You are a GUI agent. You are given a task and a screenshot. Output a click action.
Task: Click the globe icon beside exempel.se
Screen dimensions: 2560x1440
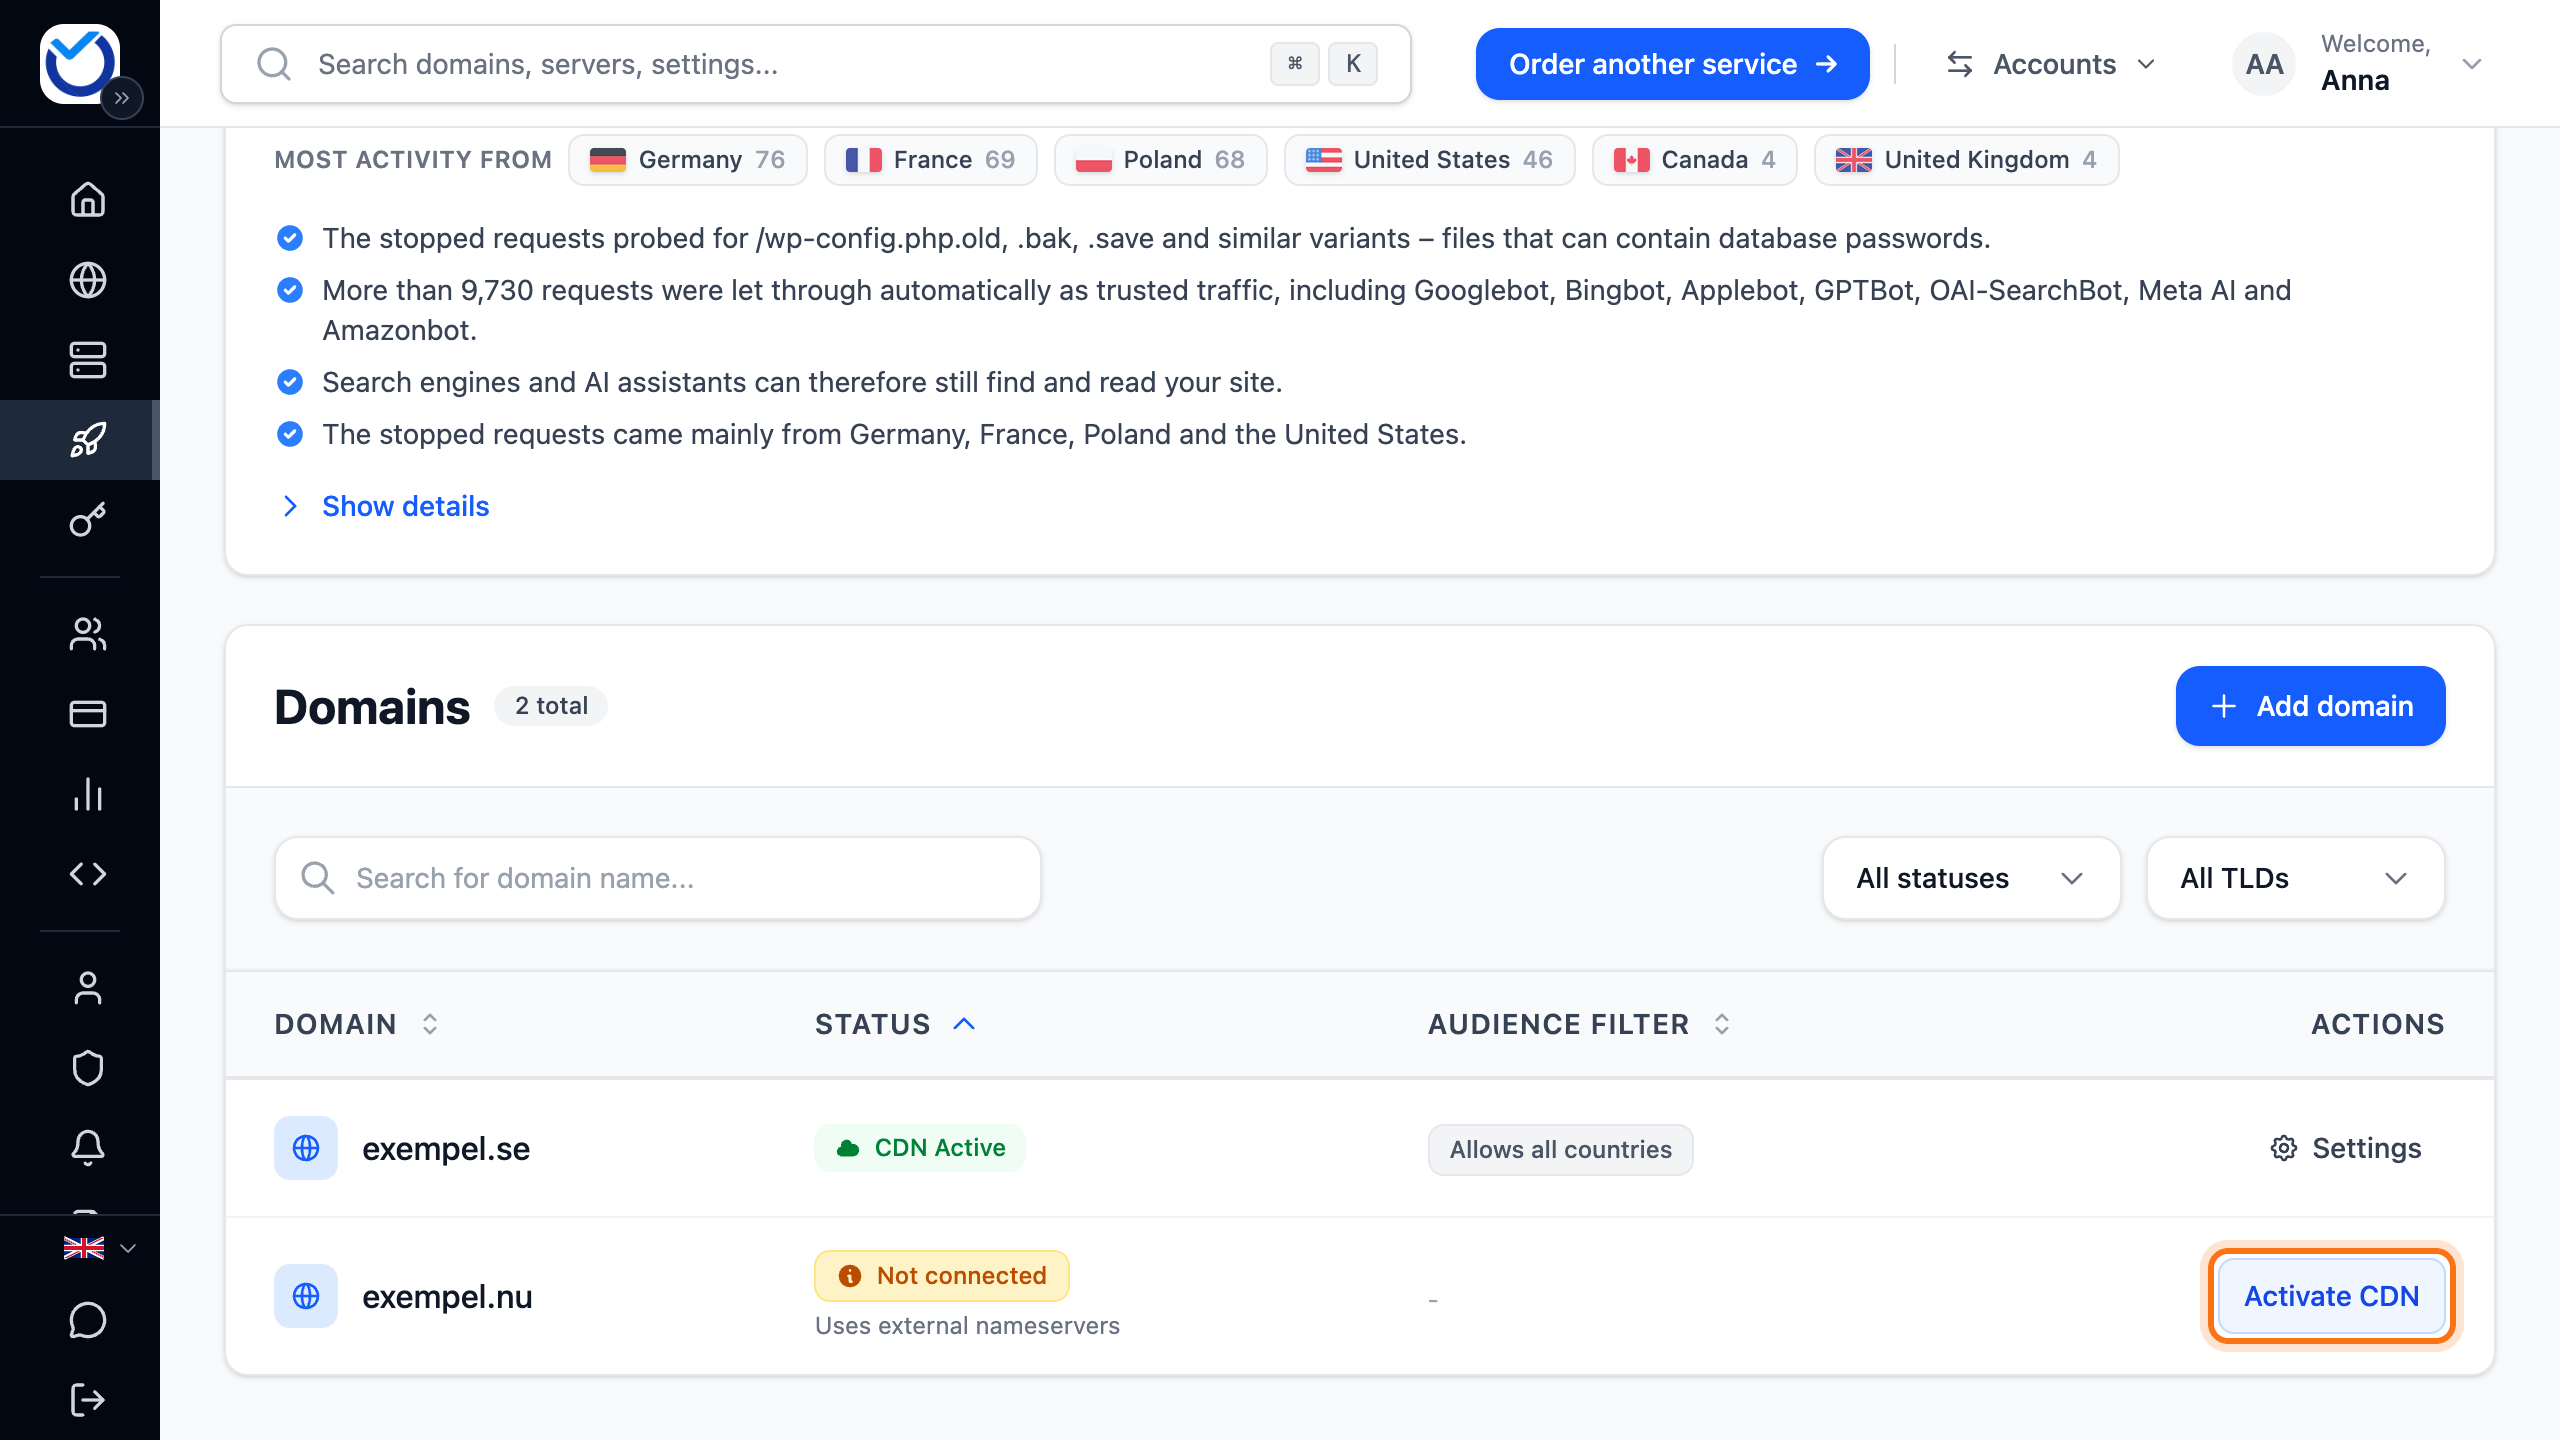[306, 1148]
